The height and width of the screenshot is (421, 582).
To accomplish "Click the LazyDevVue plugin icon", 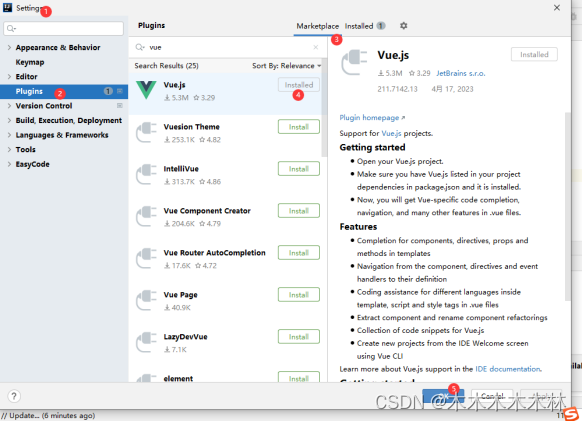I will coord(146,342).
